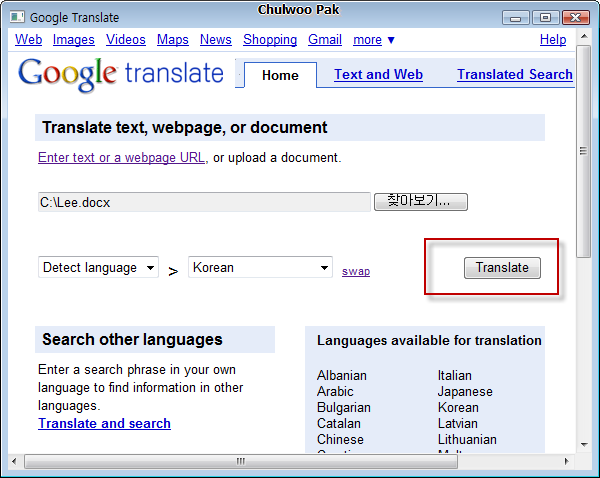Maximize the Google Translate window
Screen dimensions: 600x478
545,18
